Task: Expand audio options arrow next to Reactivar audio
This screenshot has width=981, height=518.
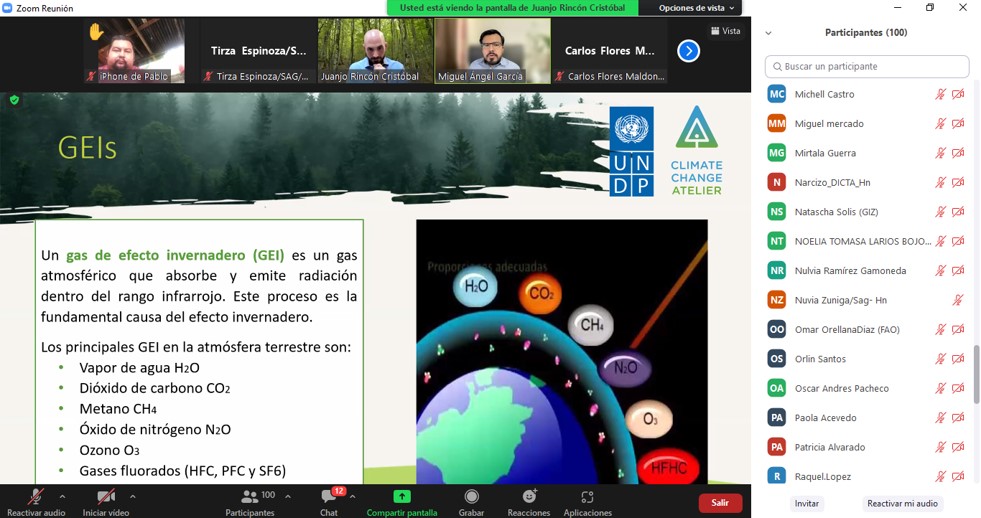Action: pos(62,496)
